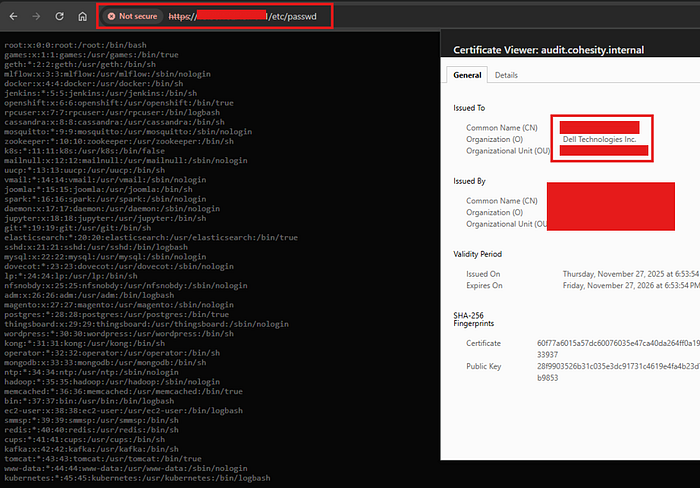Select the ec2-user entry line
700x488 pixels.
[124, 410]
